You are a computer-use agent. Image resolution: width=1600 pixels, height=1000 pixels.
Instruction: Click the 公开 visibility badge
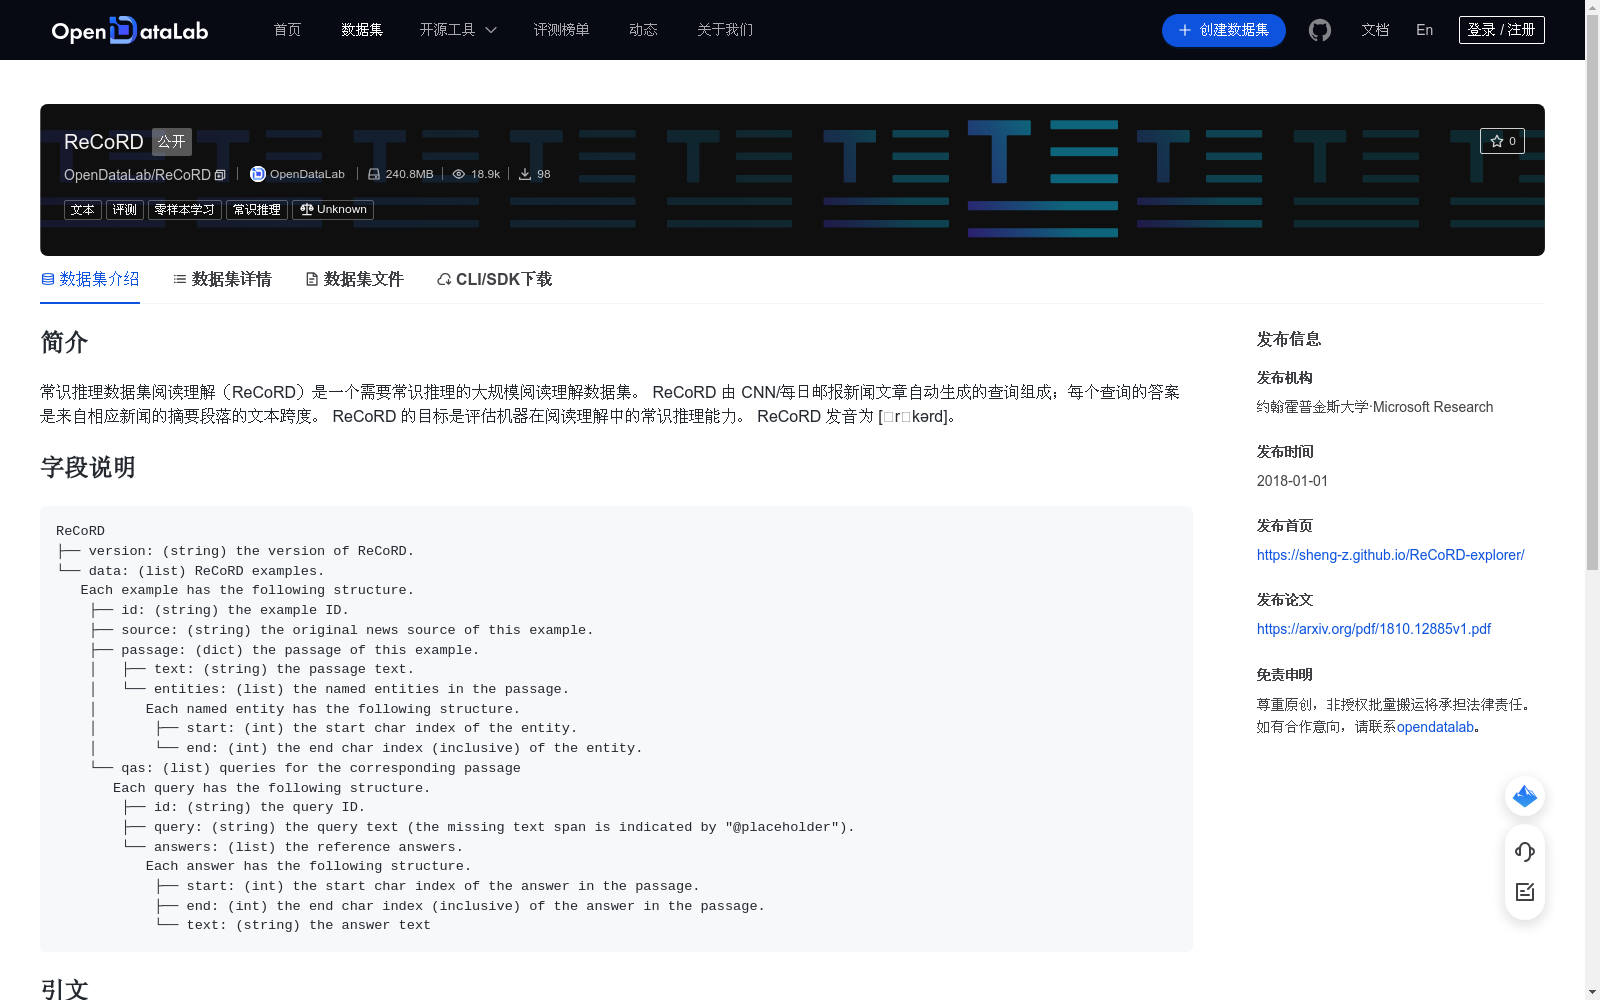pyautogui.click(x=172, y=141)
